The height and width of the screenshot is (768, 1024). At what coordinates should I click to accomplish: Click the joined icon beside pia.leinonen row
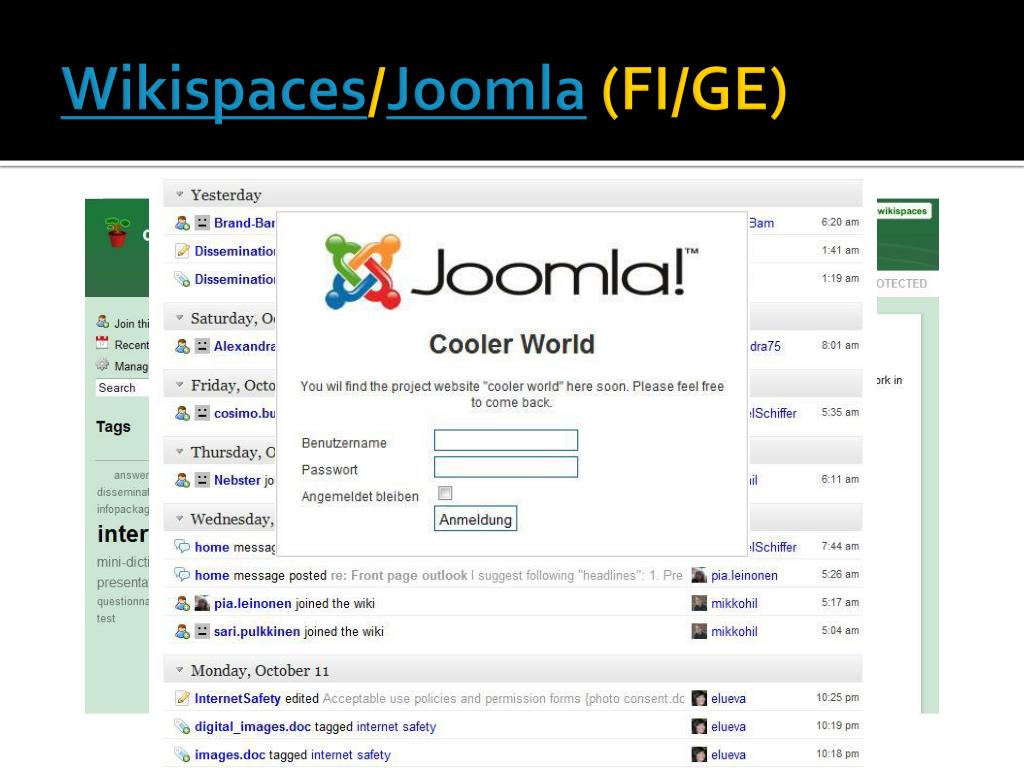point(182,603)
